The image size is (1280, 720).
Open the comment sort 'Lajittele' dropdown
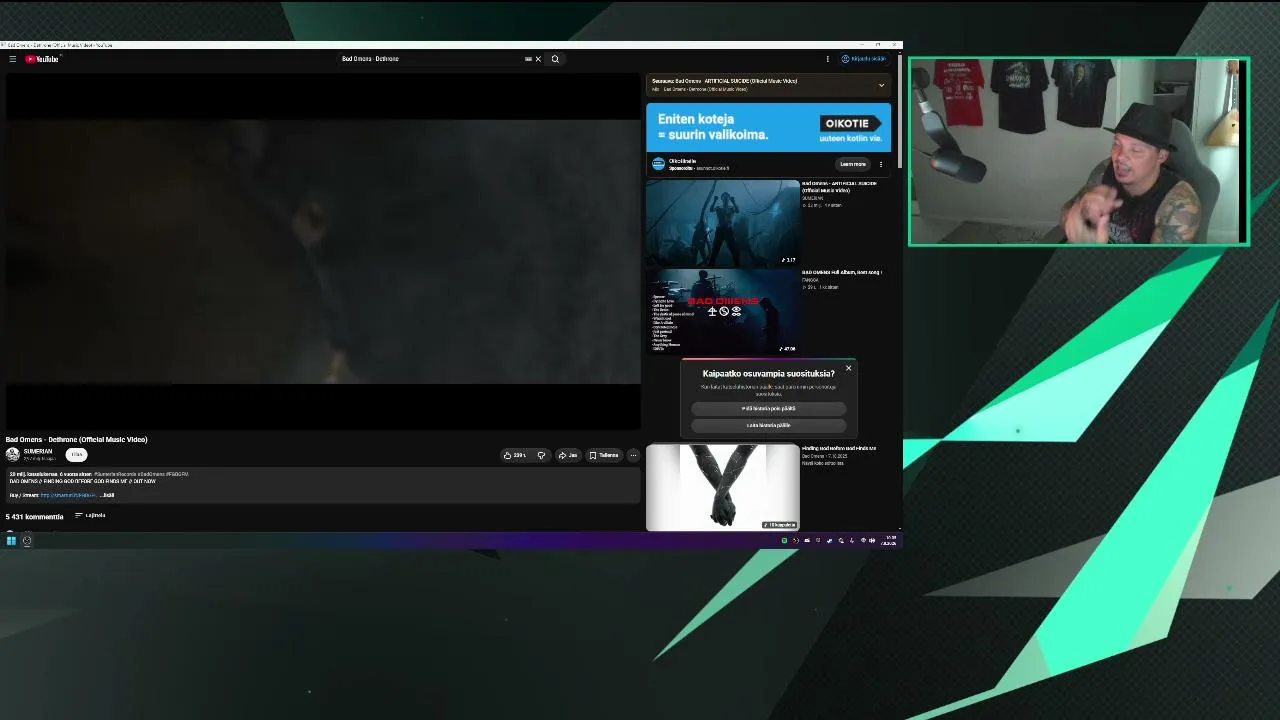pyautogui.click(x=90, y=516)
